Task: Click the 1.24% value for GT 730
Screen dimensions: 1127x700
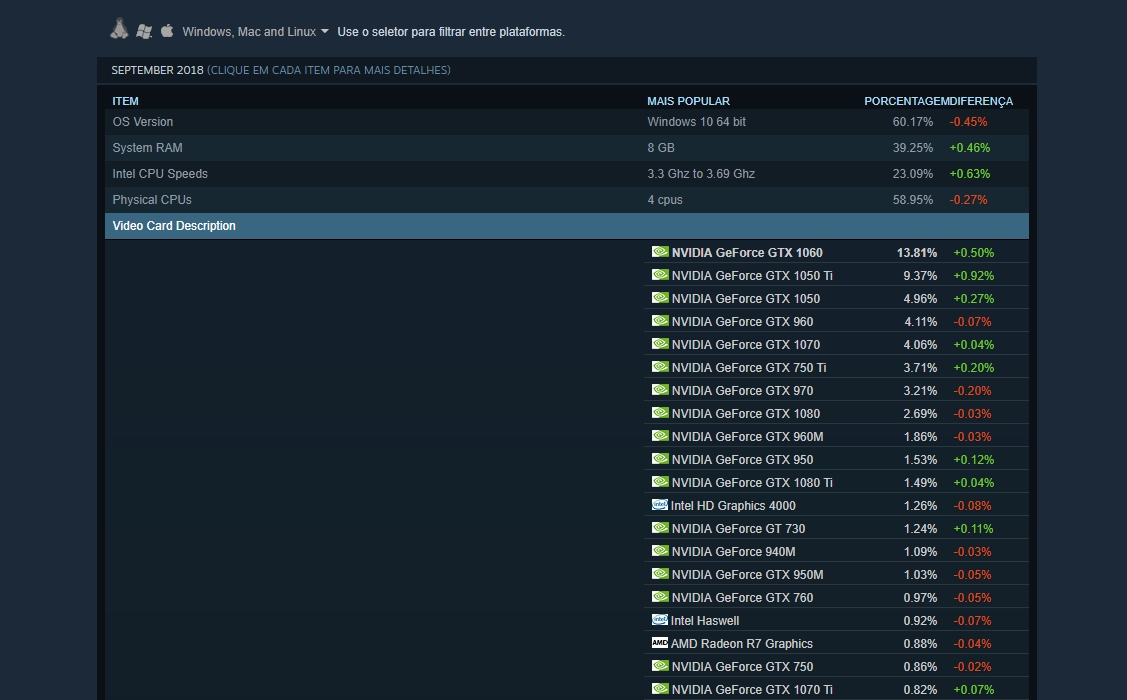Action: 920,529
